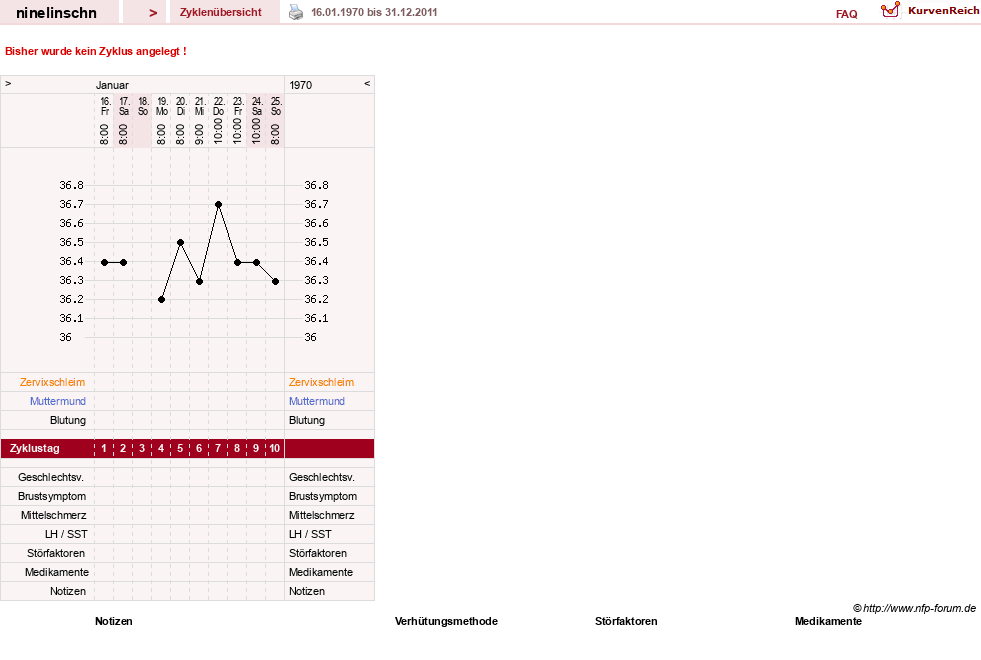This screenshot has width=981, height=660.
Task: Click the Zyklustag row label
Action: click(35, 449)
